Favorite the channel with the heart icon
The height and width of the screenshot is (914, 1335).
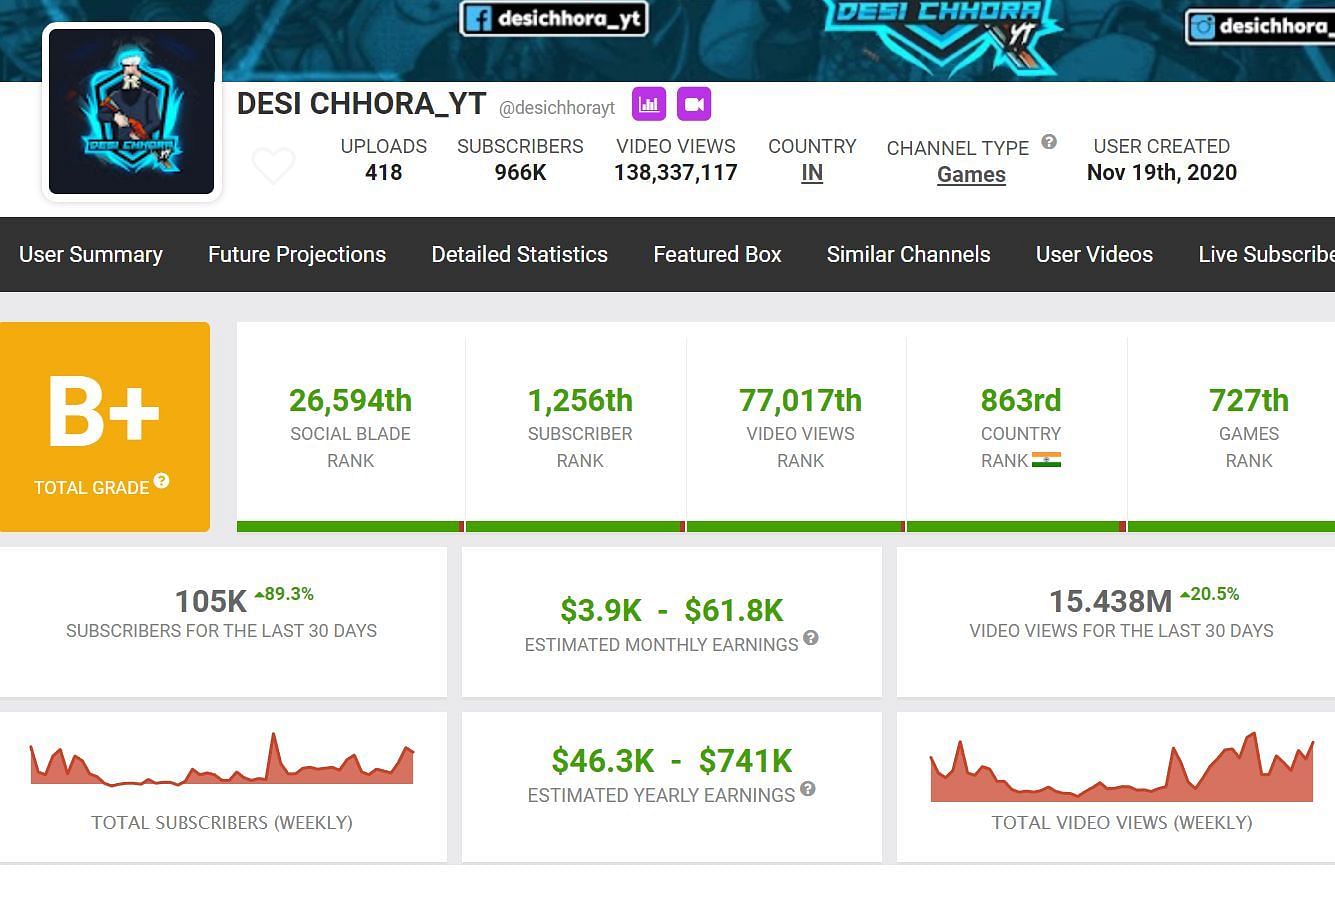tap(273, 166)
